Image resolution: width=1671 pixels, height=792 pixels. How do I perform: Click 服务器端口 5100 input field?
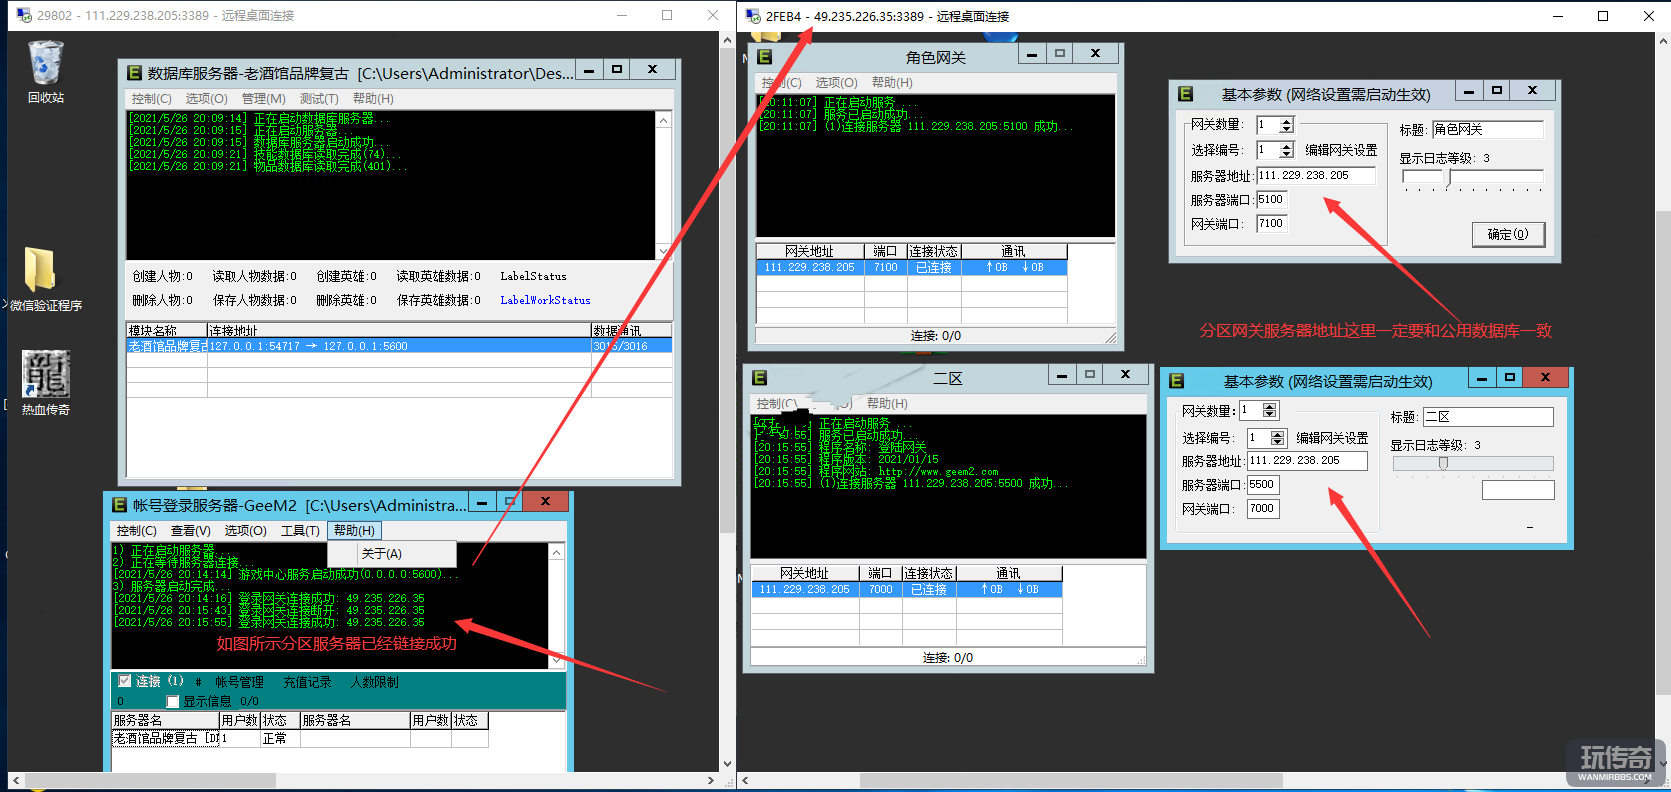[x=1271, y=199]
